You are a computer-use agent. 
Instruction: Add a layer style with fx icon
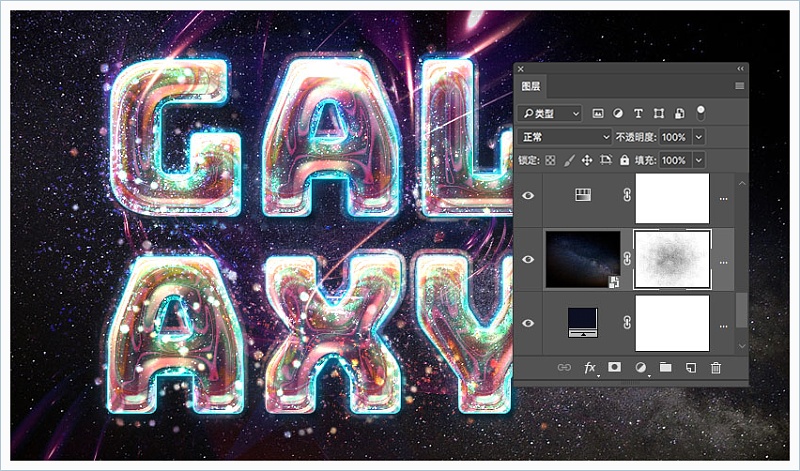click(590, 368)
